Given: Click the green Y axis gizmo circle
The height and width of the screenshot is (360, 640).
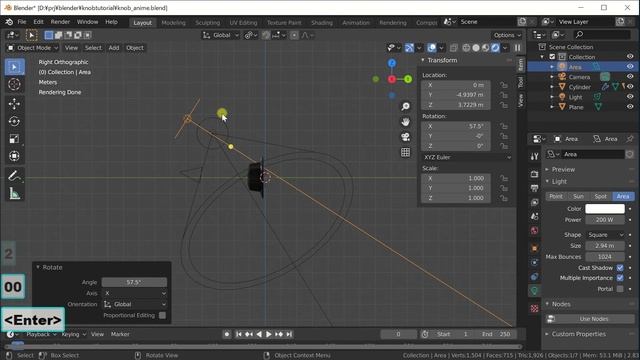Looking at the screenshot, I should (x=408, y=79).
